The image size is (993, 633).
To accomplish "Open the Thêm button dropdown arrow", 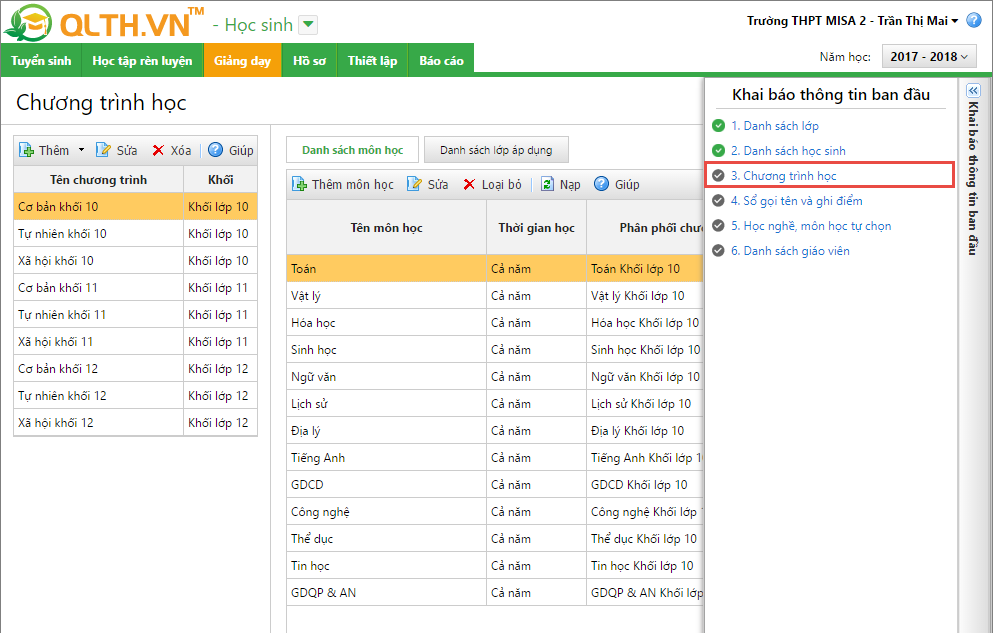I will [81, 150].
